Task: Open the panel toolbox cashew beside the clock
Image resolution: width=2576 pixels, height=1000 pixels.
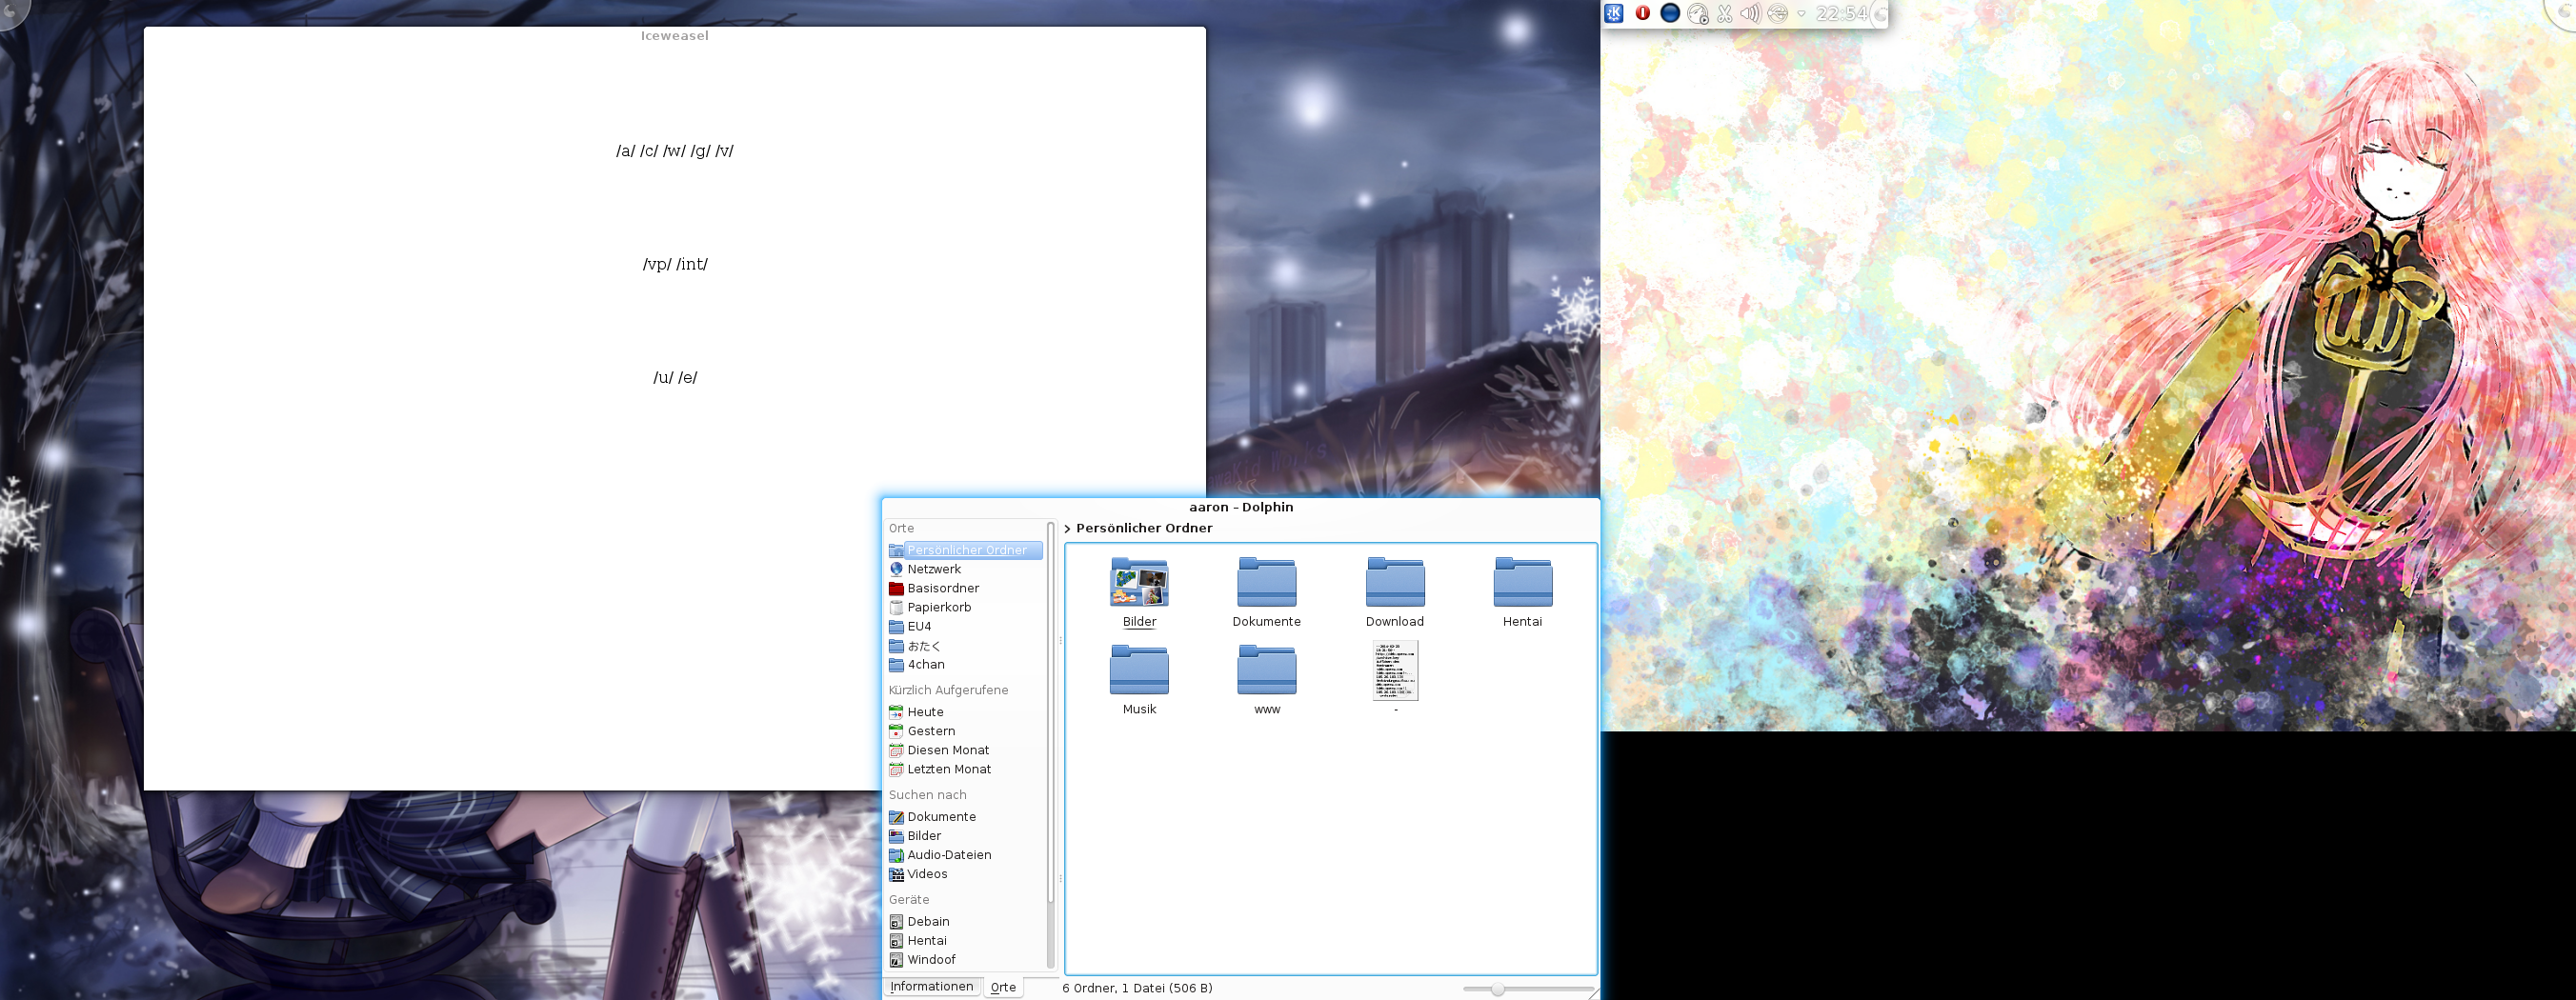Action: point(1879,14)
